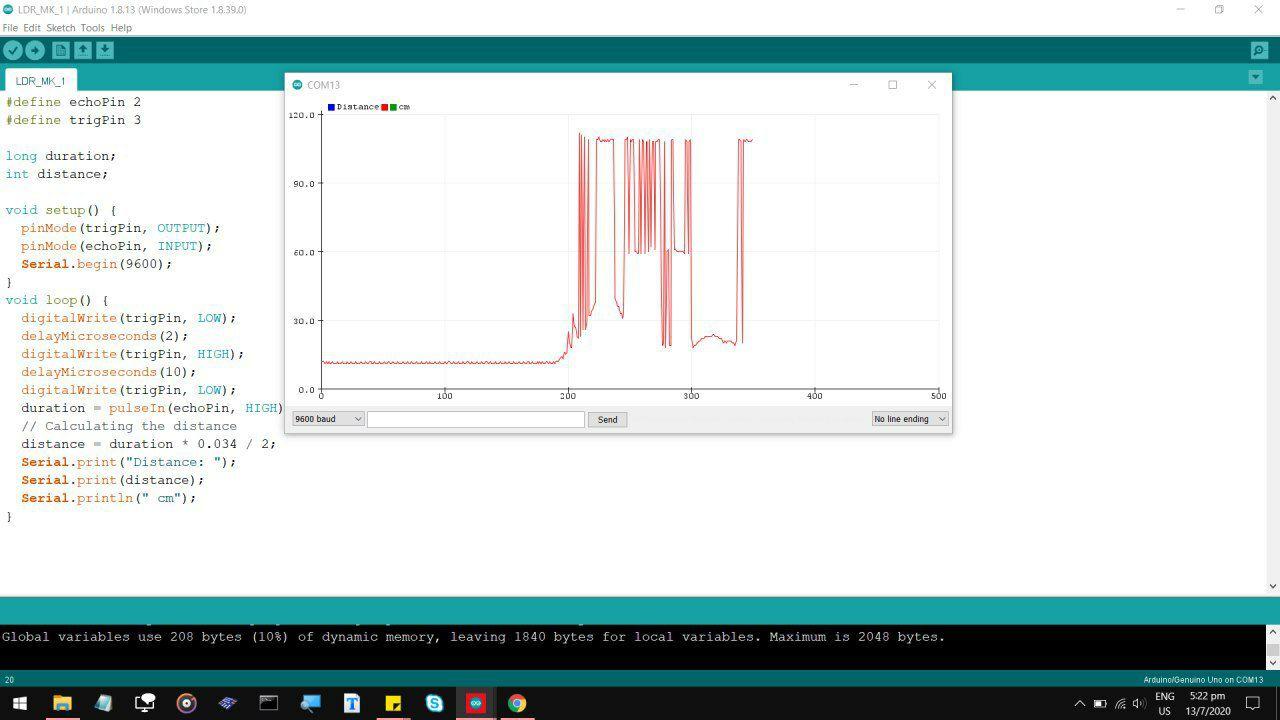Open the Windows Start menu
The width and height of the screenshot is (1280, 720).
click(19, 703)
